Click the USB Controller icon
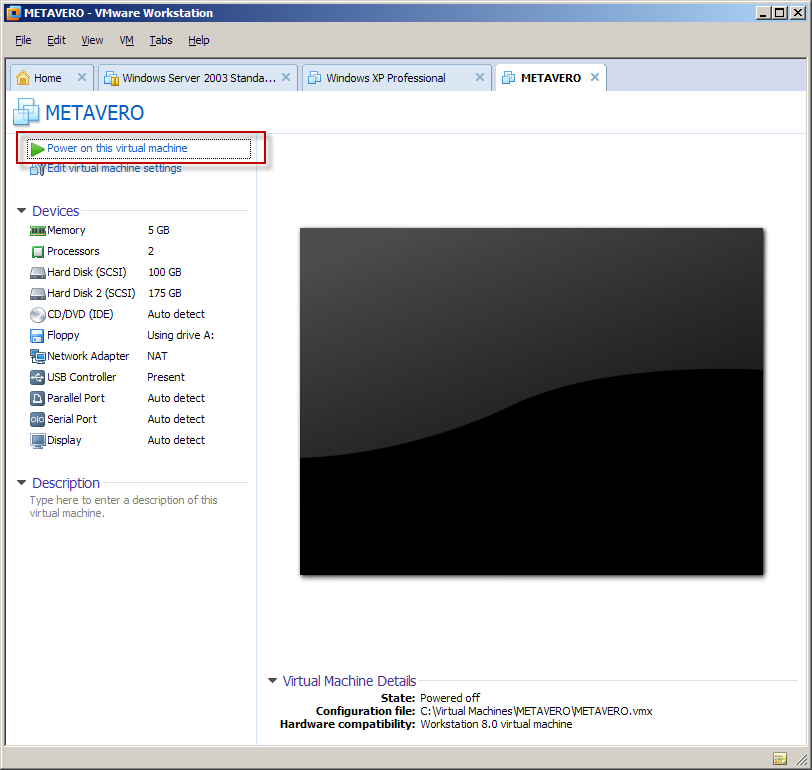 coord(37,377)
